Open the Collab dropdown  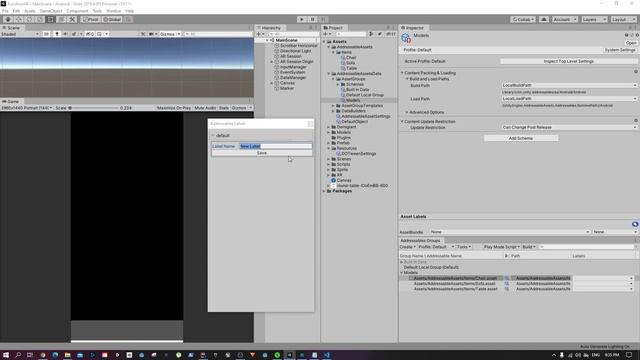[523, 20]
